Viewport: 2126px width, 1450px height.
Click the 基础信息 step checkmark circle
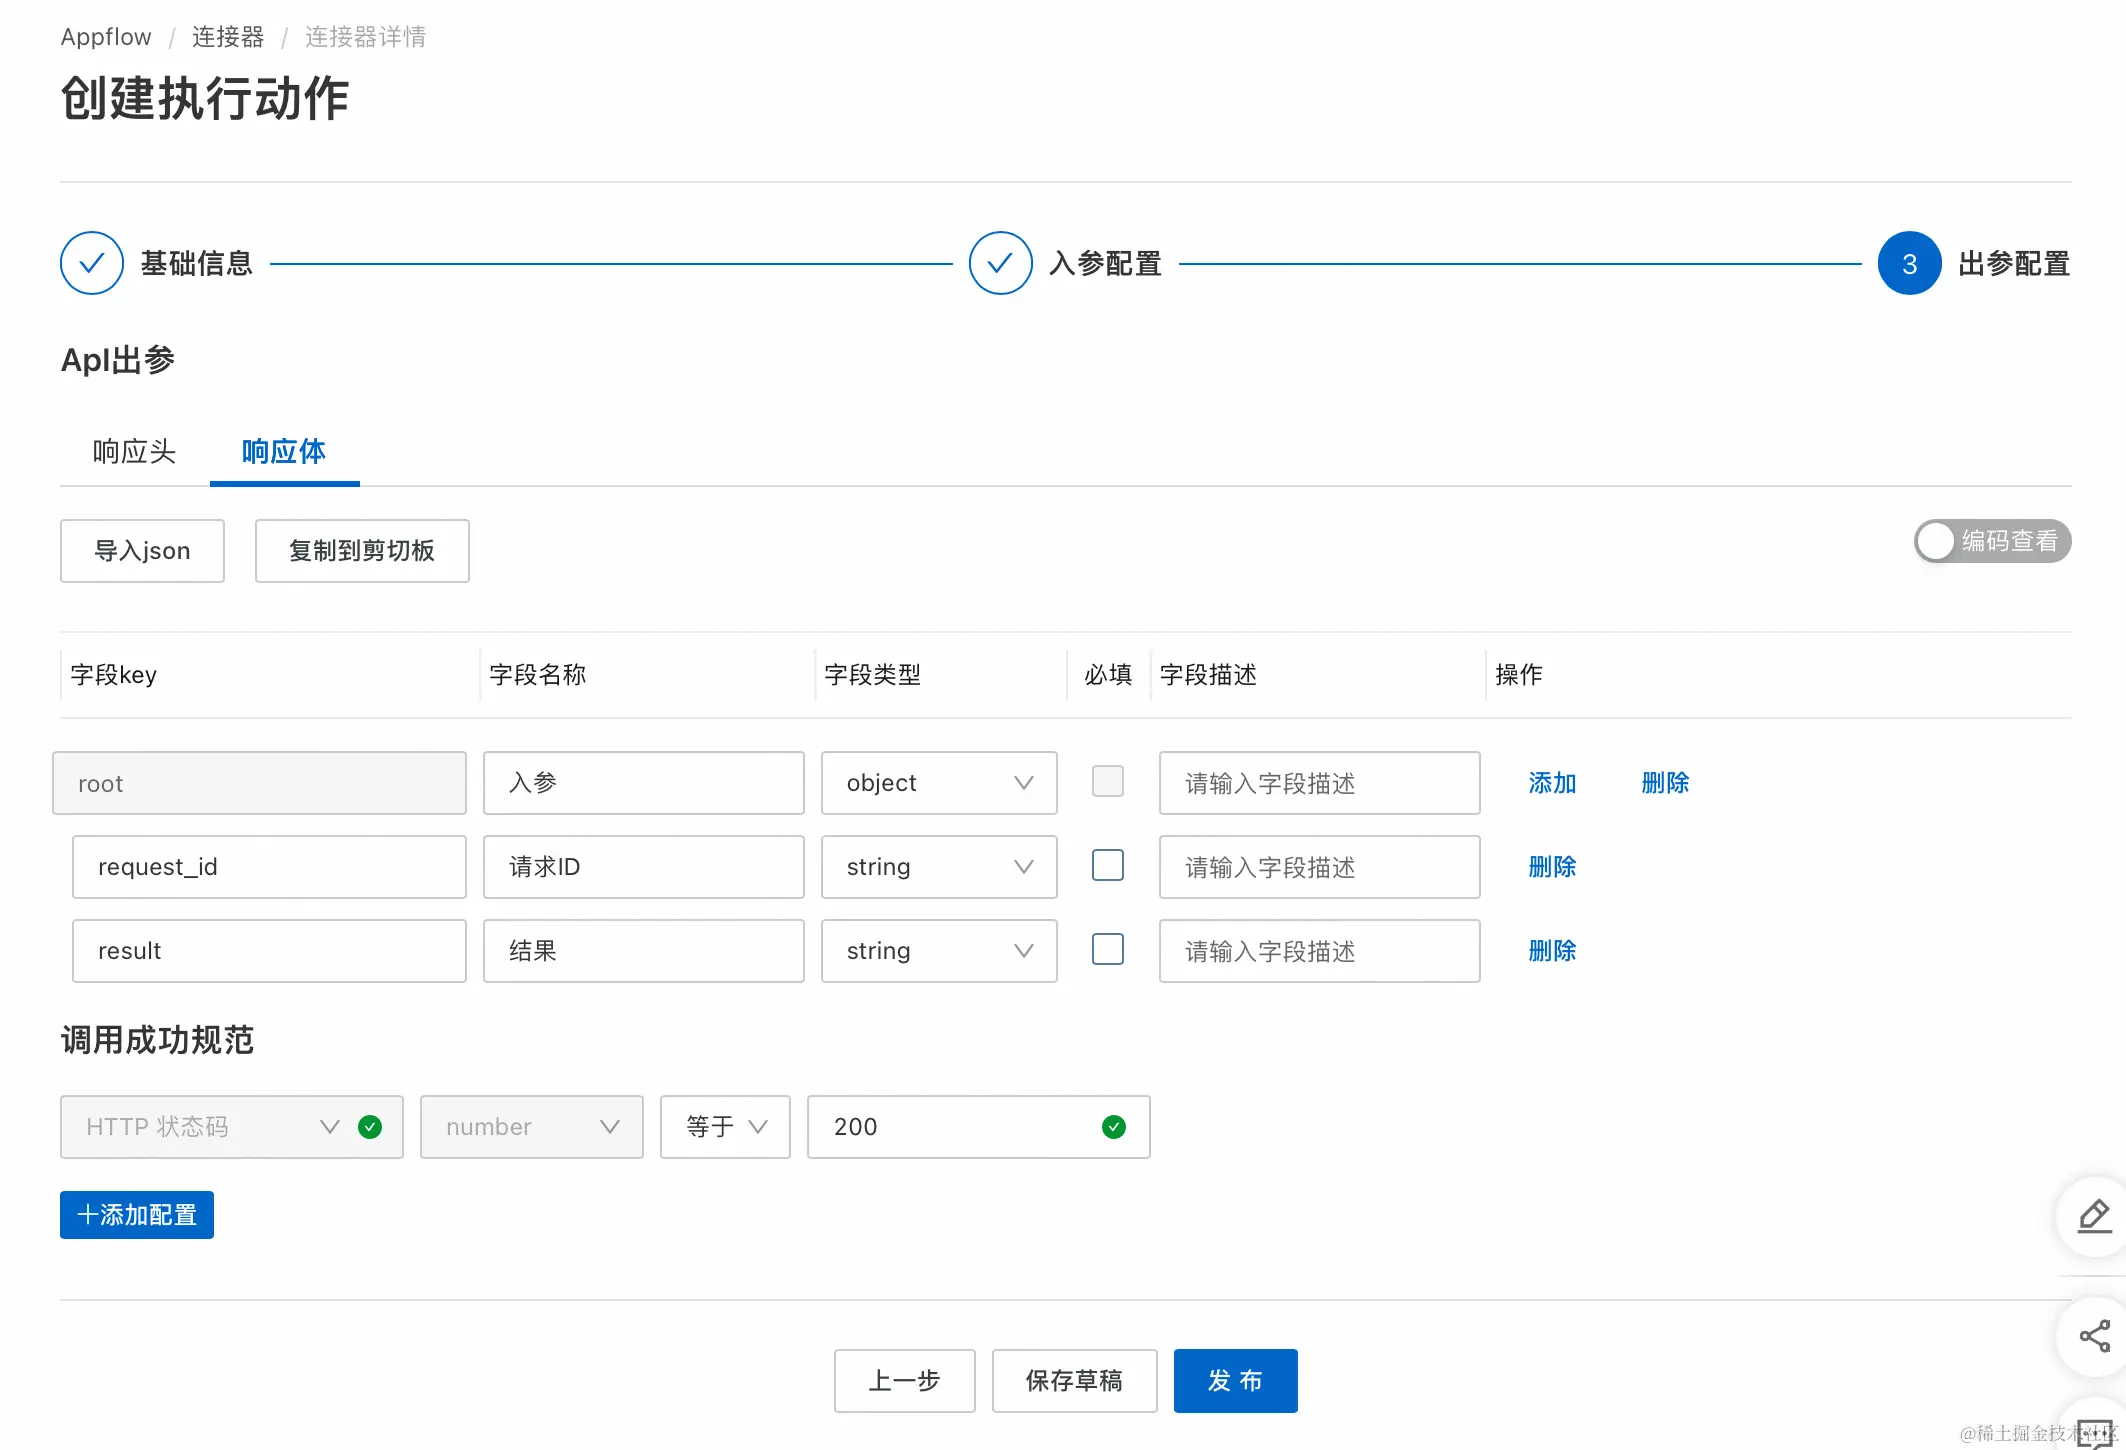click(x=92, y=263)
